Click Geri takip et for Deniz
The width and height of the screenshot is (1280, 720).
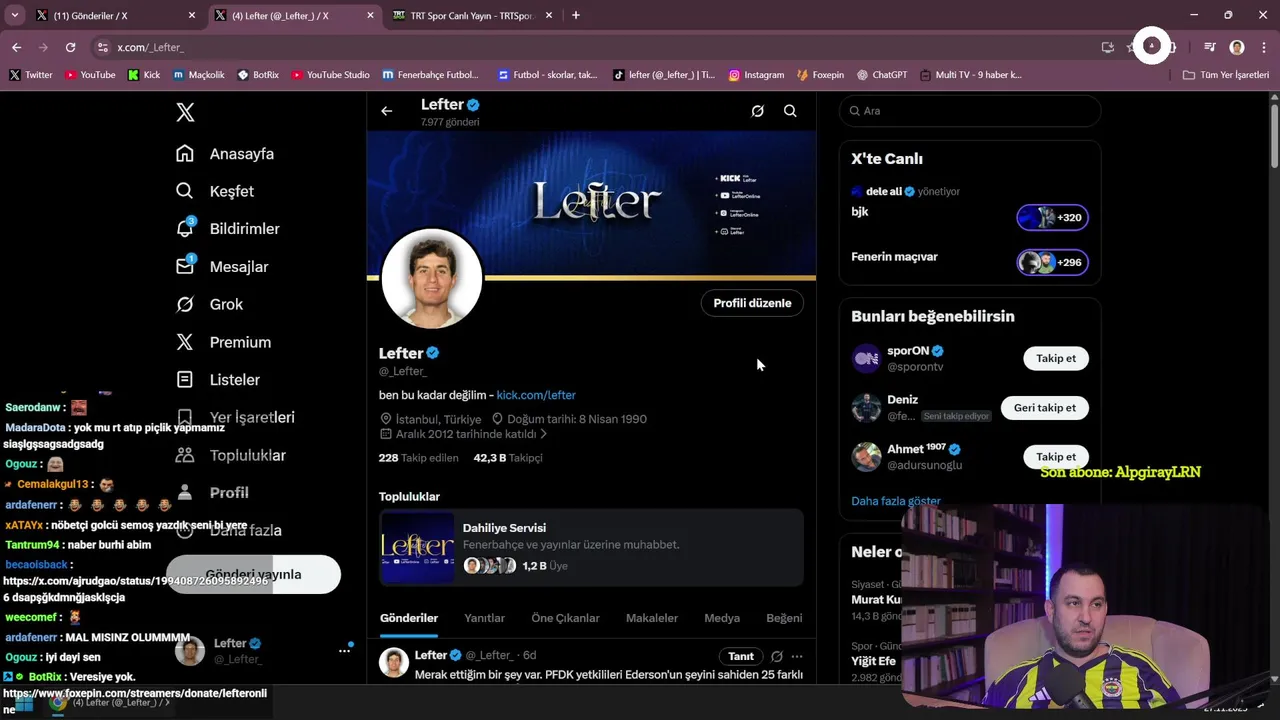pyautogui.click(x=1045, y=407)
